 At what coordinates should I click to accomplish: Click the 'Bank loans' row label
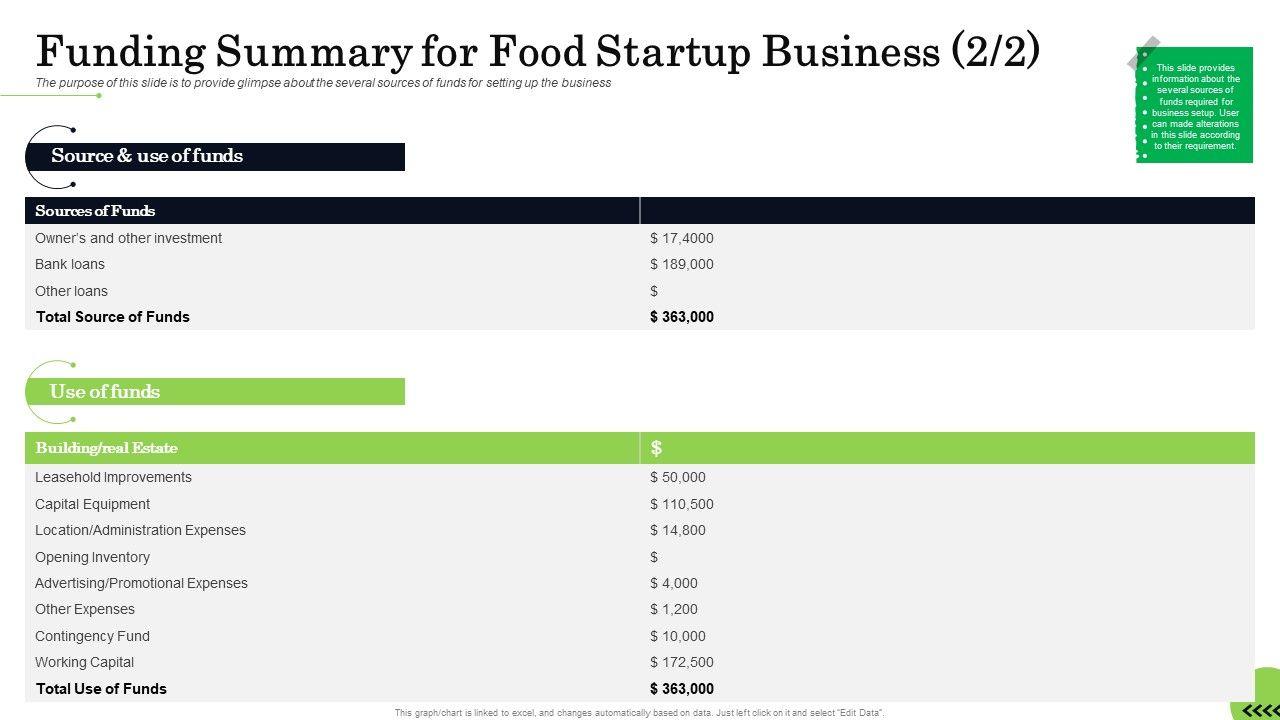click(x=70, y=264)
